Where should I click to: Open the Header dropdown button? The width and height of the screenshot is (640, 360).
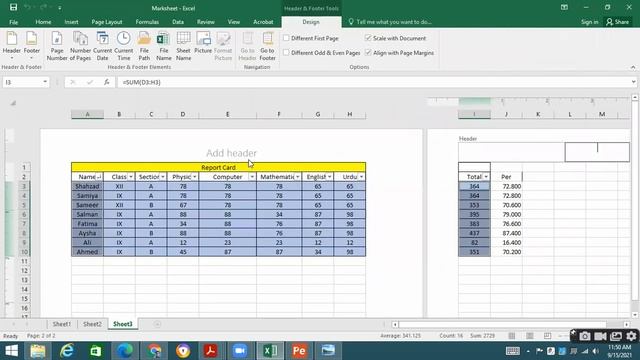point(11,46)
